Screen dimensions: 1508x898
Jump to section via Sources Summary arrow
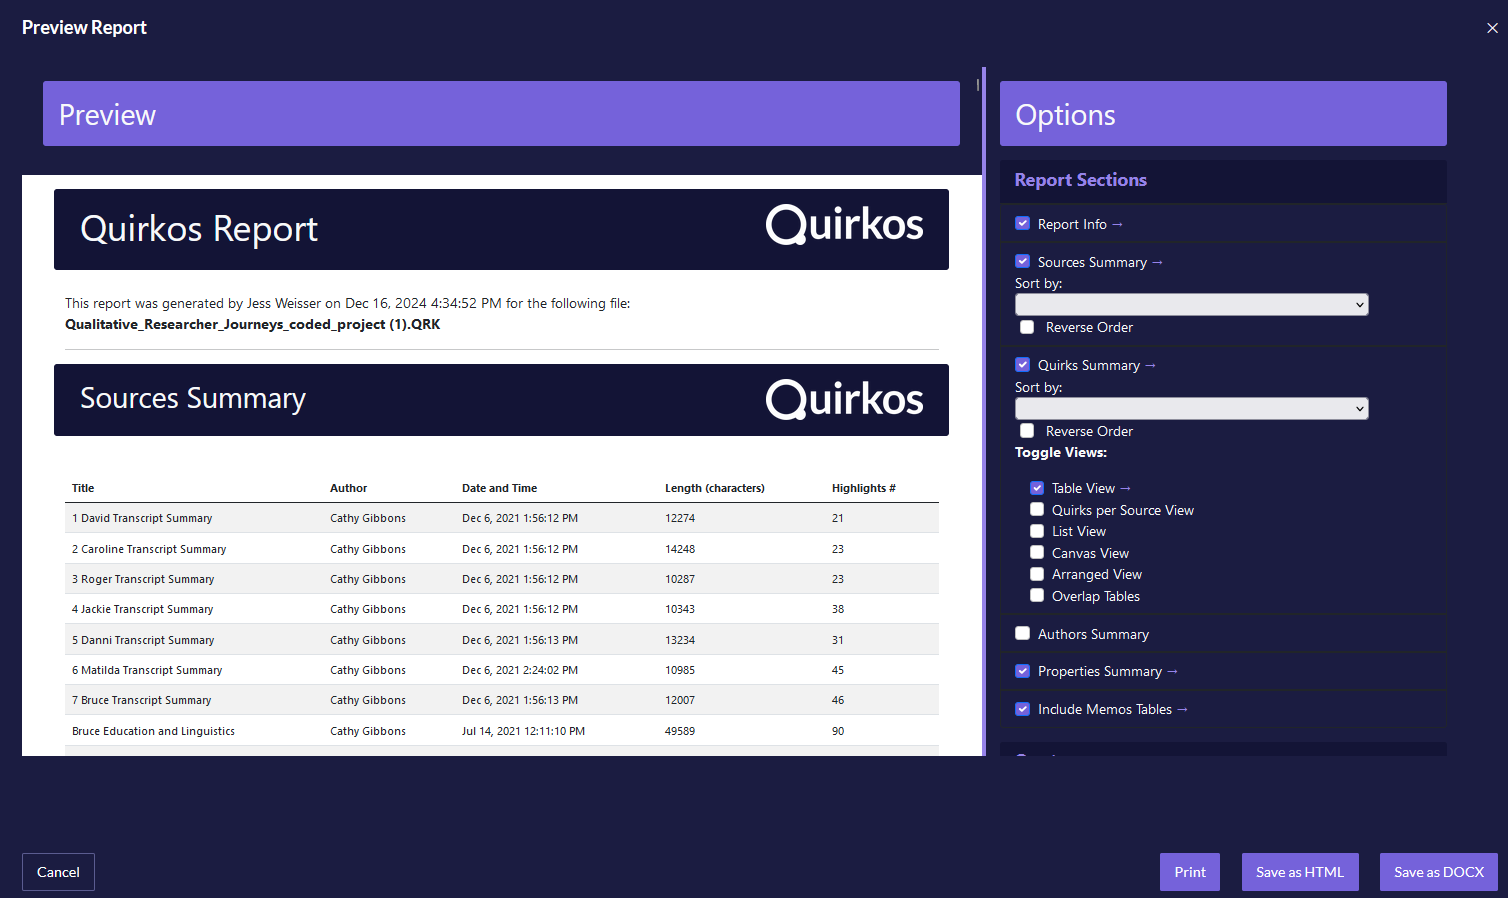[x=1157, y=263]
